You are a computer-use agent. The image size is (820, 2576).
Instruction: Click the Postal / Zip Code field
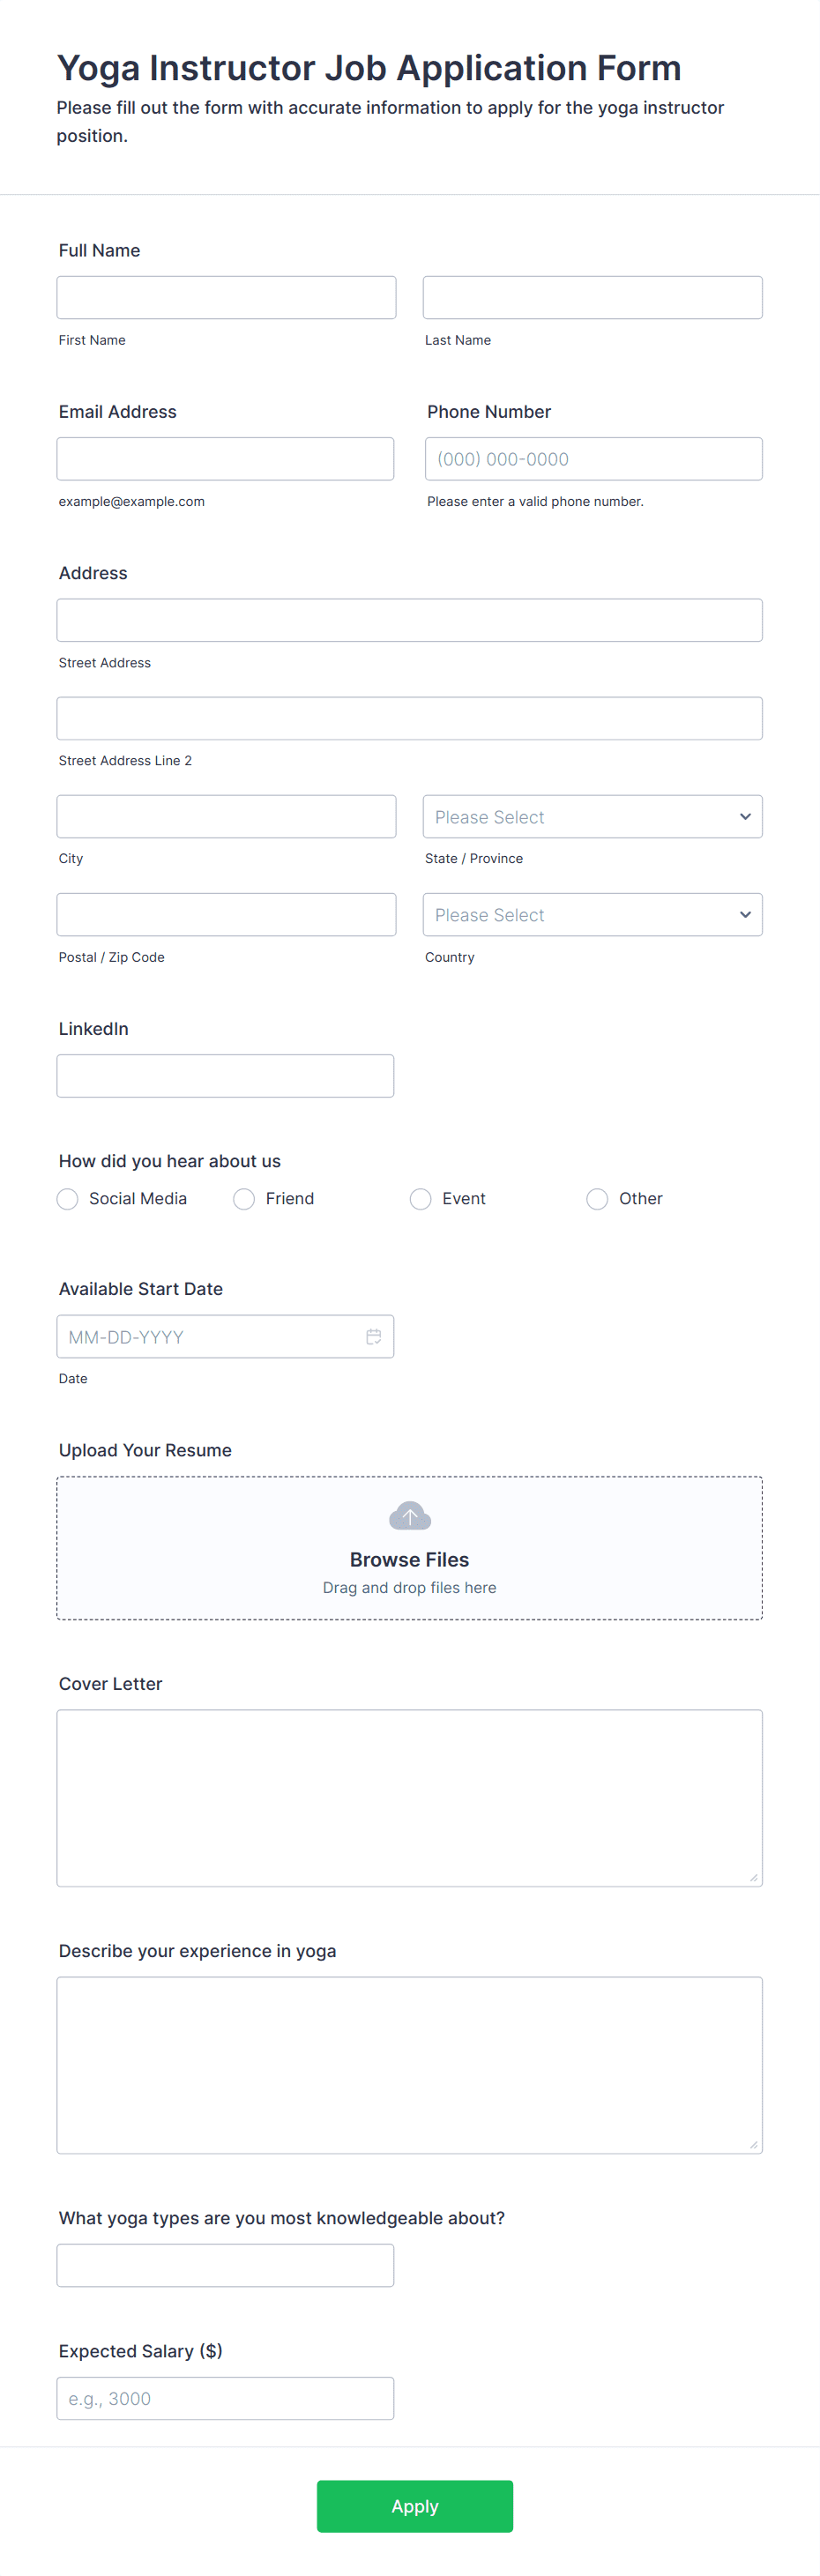pyautogui.click(x=226, y=914)
